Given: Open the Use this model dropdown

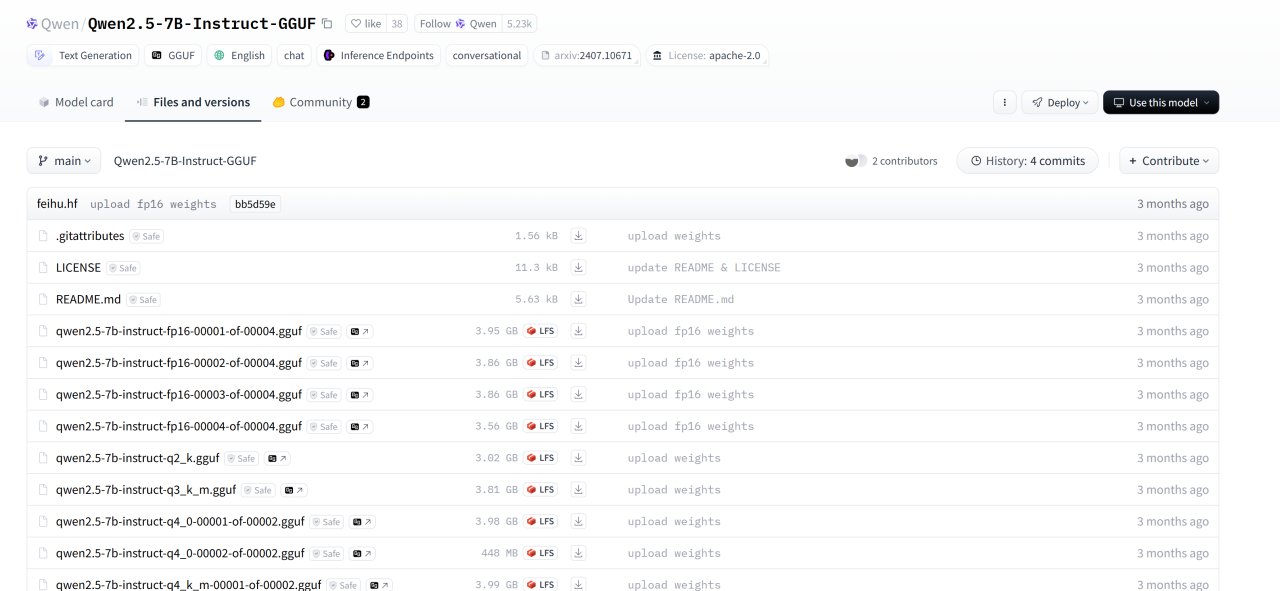Looking at the screenshot, I should (x=1161, y=102).
